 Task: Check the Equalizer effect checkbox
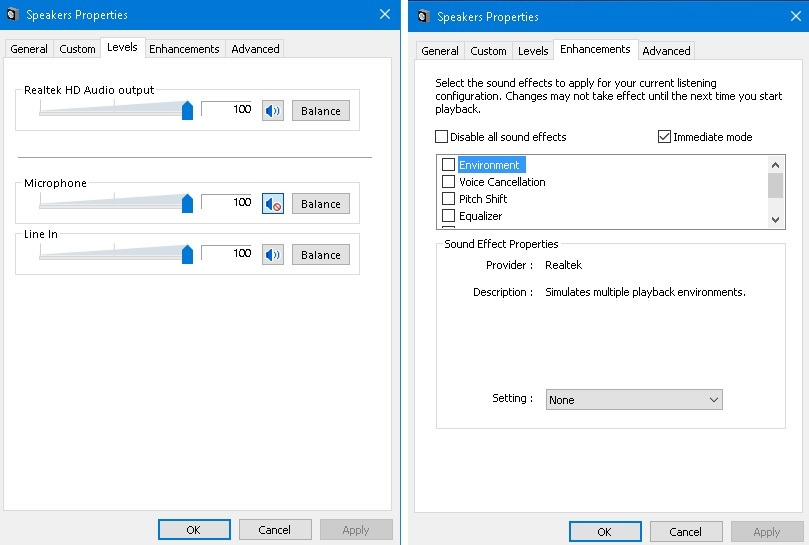tap(449, 216)
